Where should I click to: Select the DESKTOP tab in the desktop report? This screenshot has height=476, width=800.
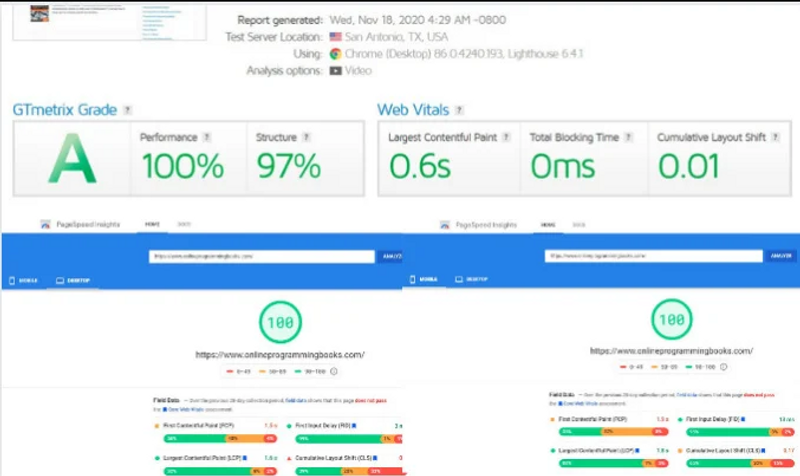coord(73,281)
